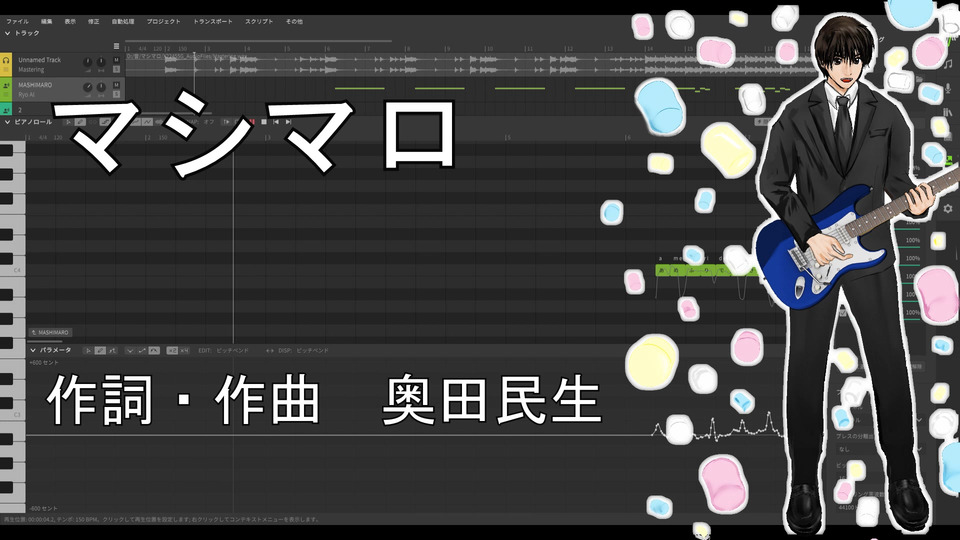Open the 修正 menu
The height and width of the screenshot is (540, 960).
pyautogui.click(x=94, y=21)
